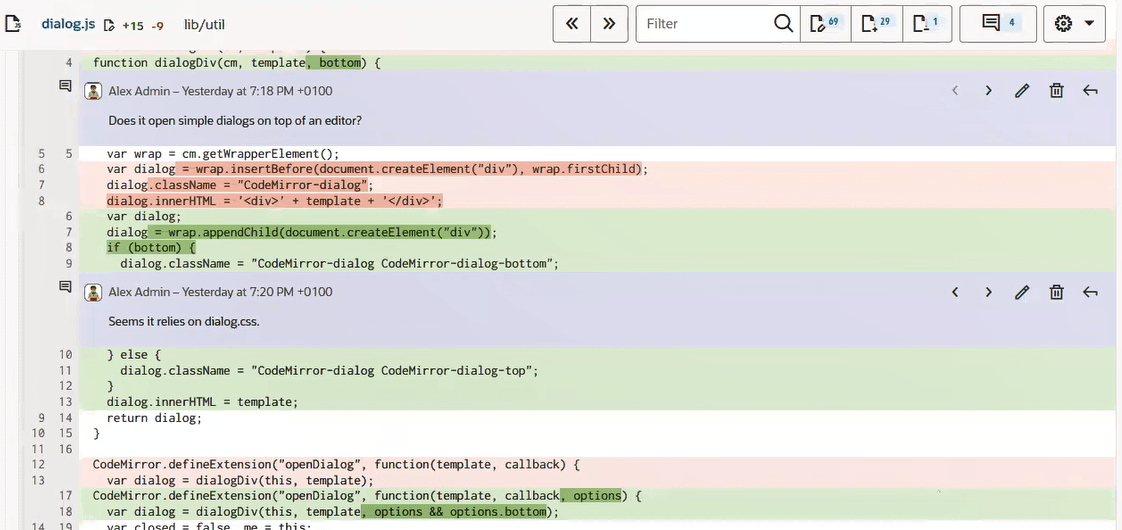Click the lib/util path text

pyautogui.click(x=205, y=25)
